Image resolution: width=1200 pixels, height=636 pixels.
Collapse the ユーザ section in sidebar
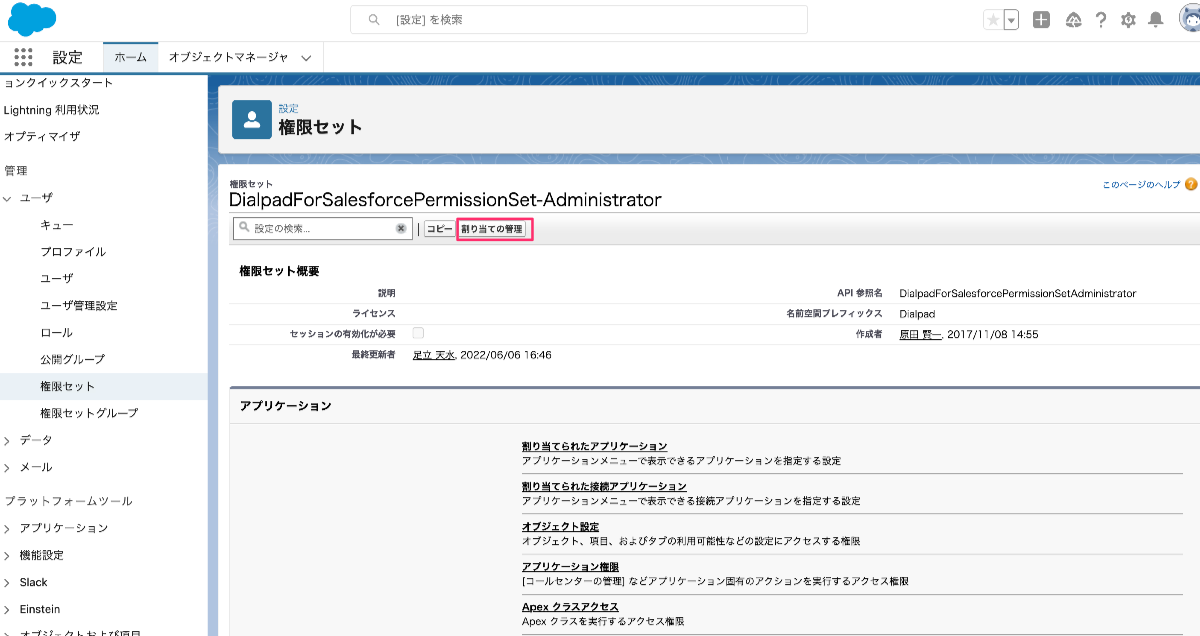(9, 199)
